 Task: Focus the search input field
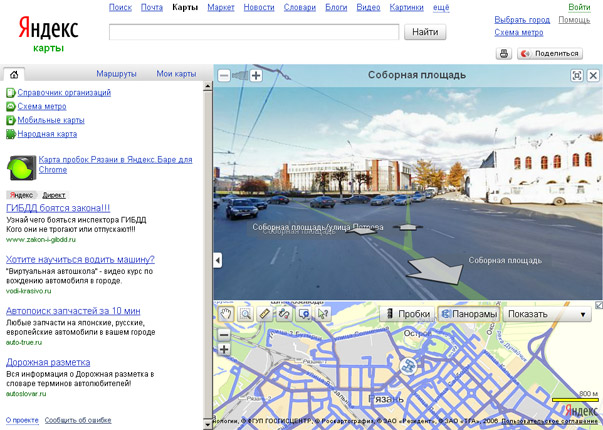(x=254, y=32)
